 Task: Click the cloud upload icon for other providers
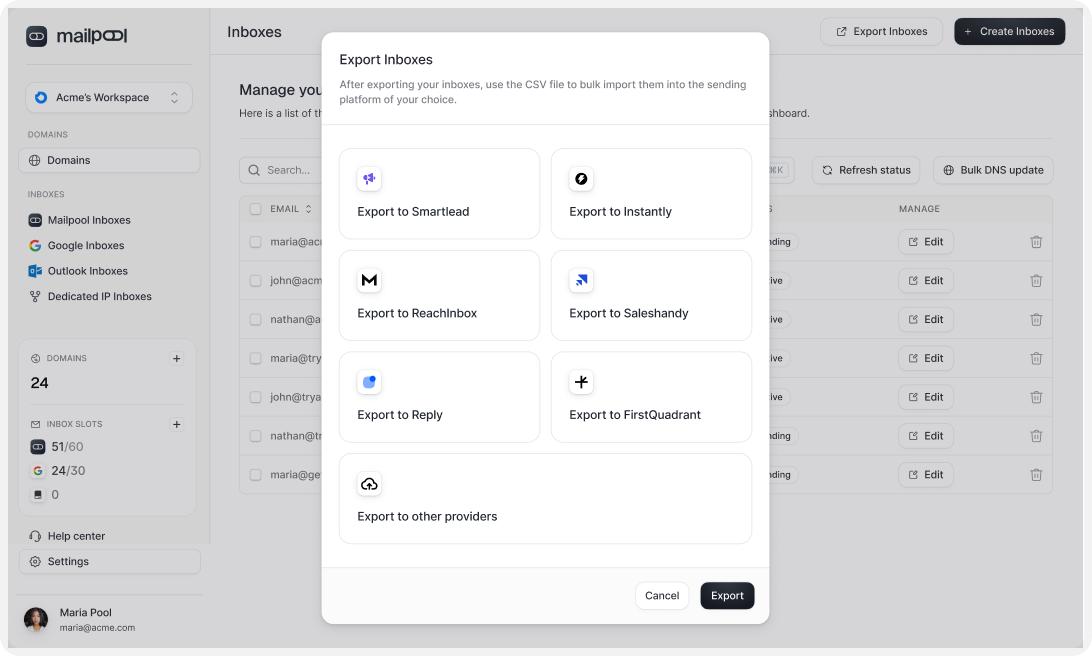(x=369, y=484)
